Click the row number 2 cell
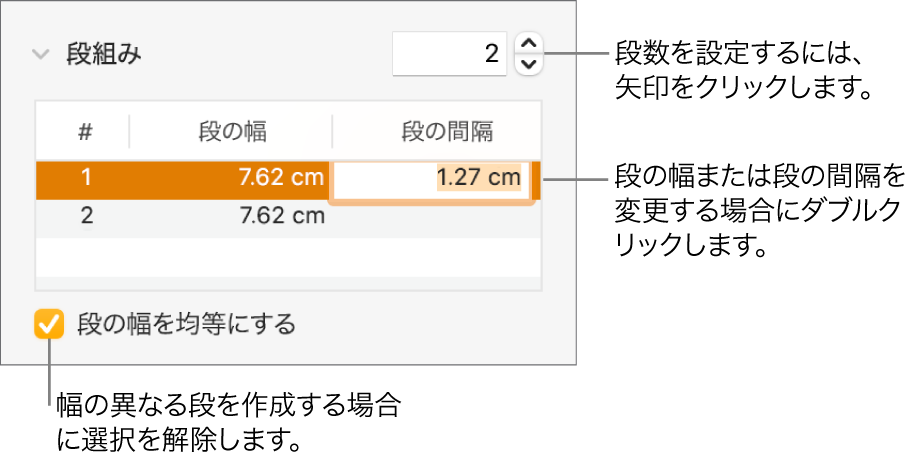Screen dimensions: 916x462 (x=86, y=215)
